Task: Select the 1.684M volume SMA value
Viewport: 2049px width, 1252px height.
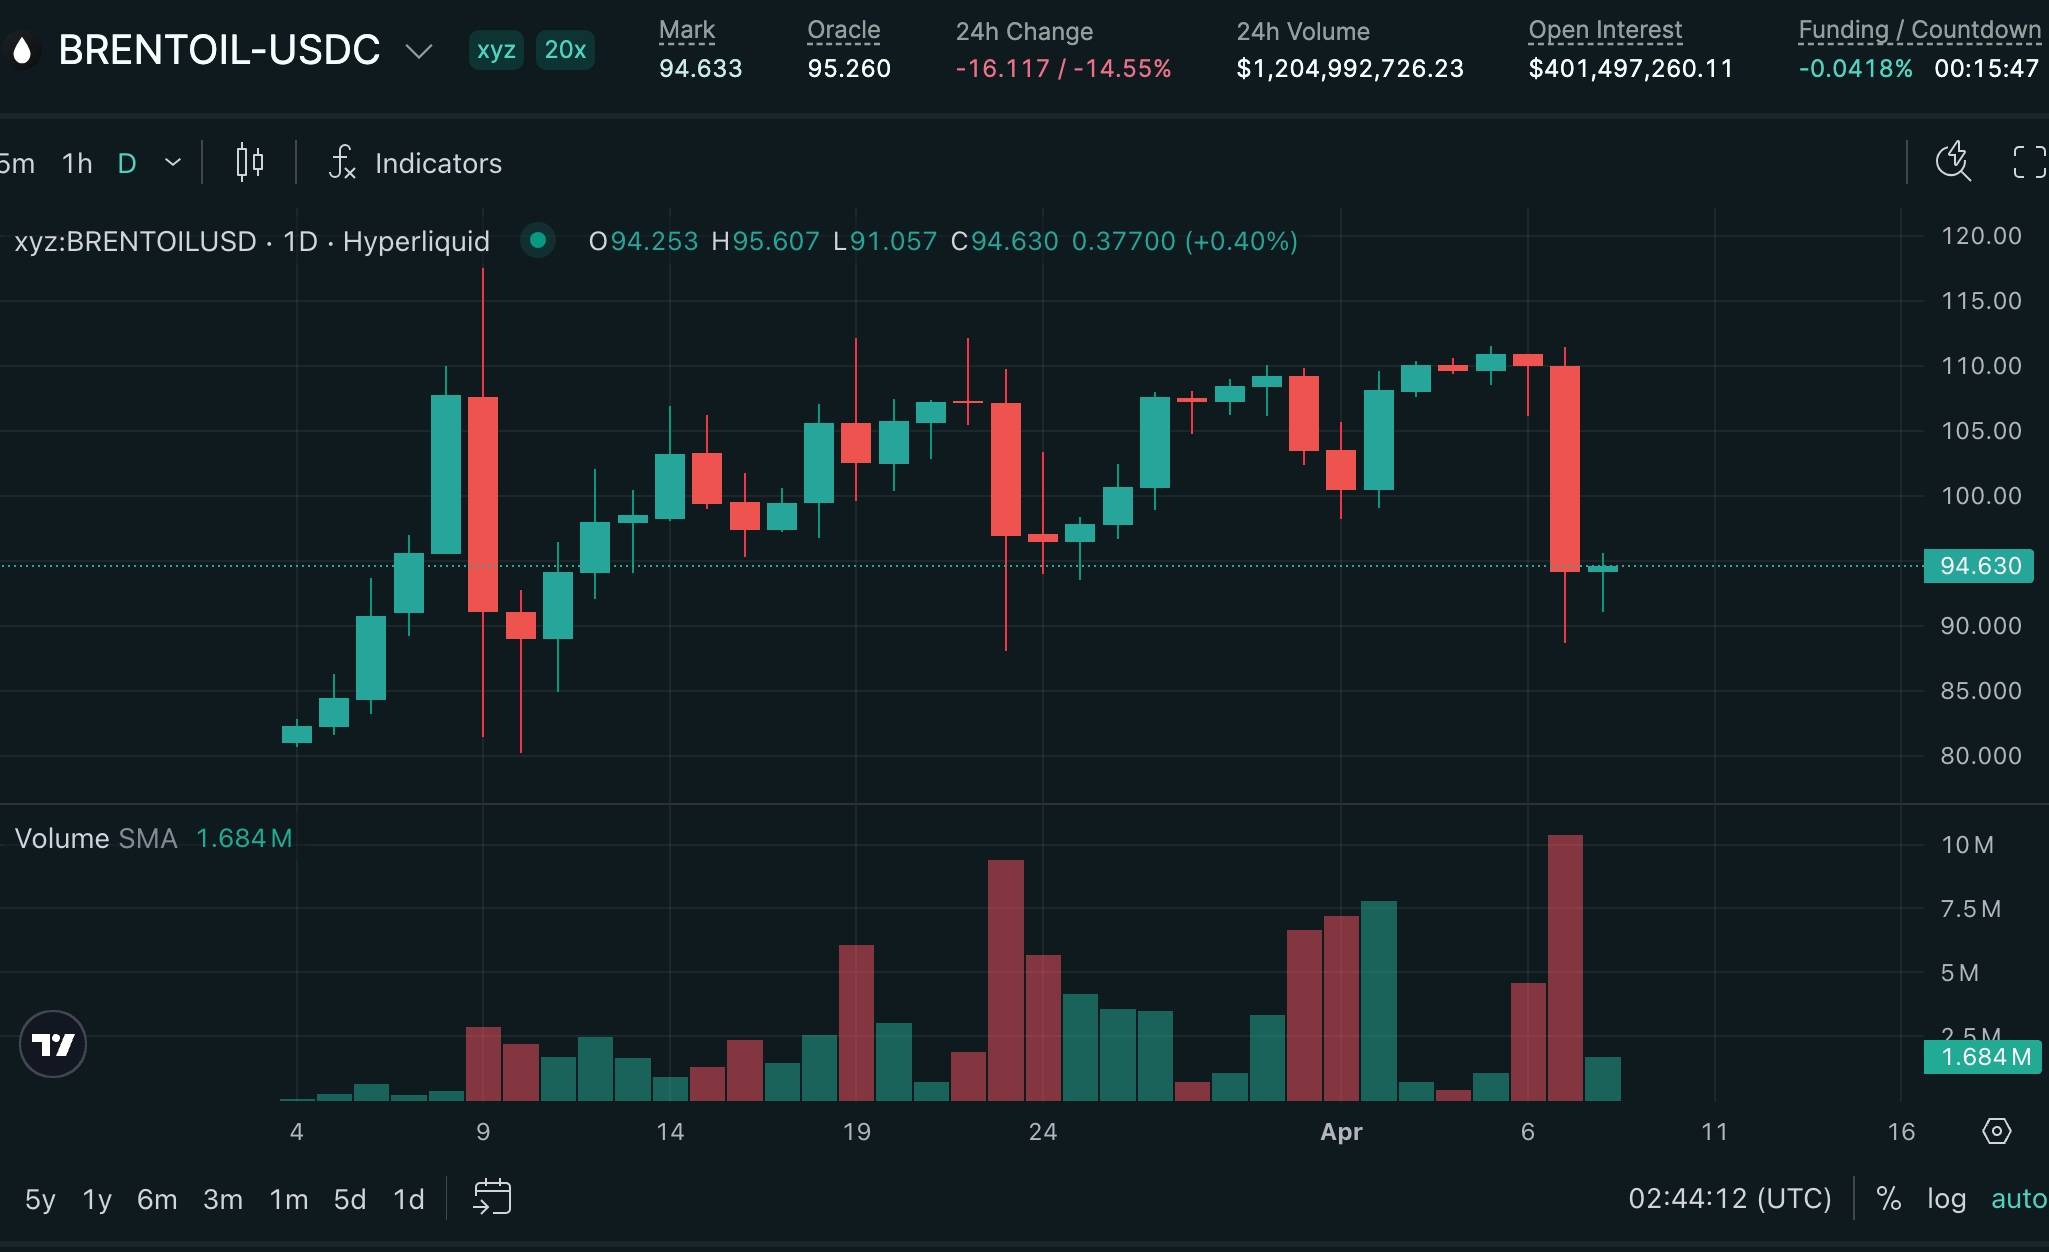Action: pos(243,838)
